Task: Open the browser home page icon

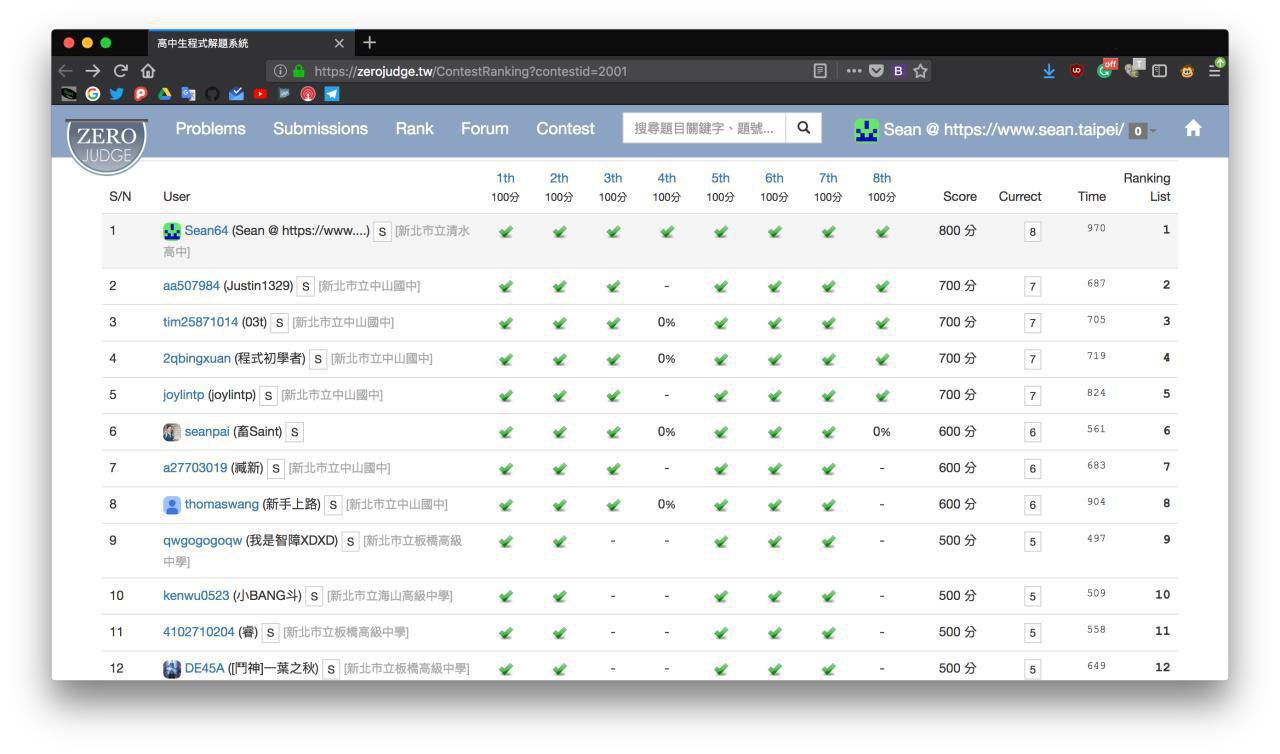Action: click(x=148, y=71)
